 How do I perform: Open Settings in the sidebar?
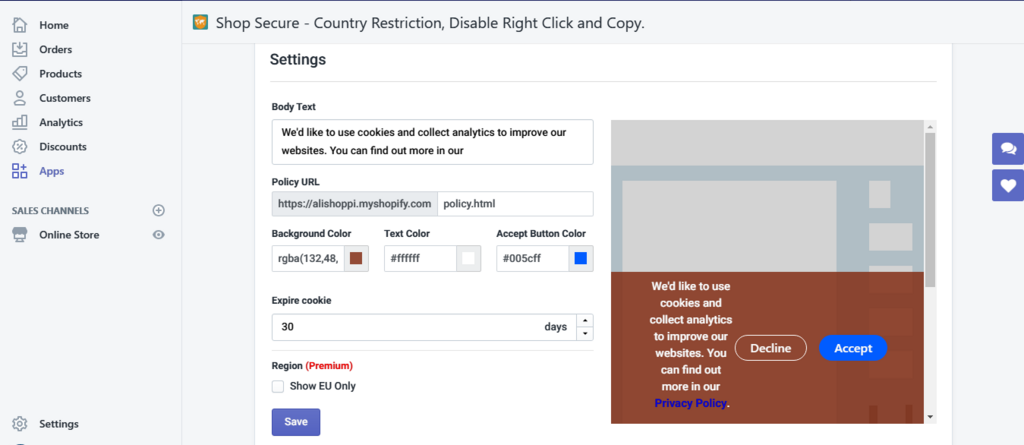pos(59,423)
